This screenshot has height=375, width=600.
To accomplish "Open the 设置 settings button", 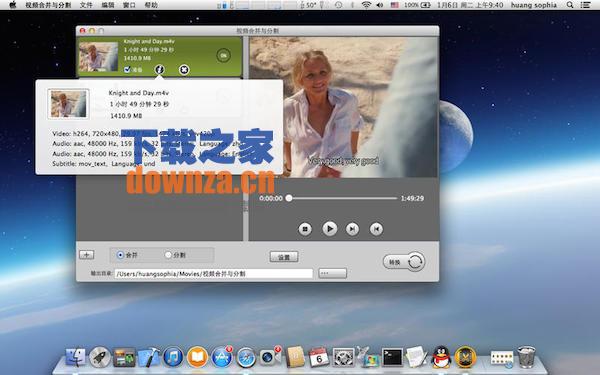I will [284, 257].
